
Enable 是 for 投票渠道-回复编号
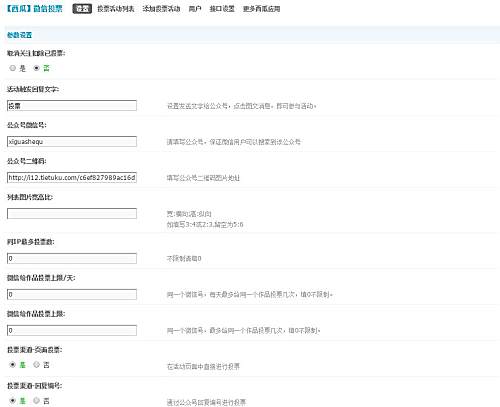(x=13, y=400)
